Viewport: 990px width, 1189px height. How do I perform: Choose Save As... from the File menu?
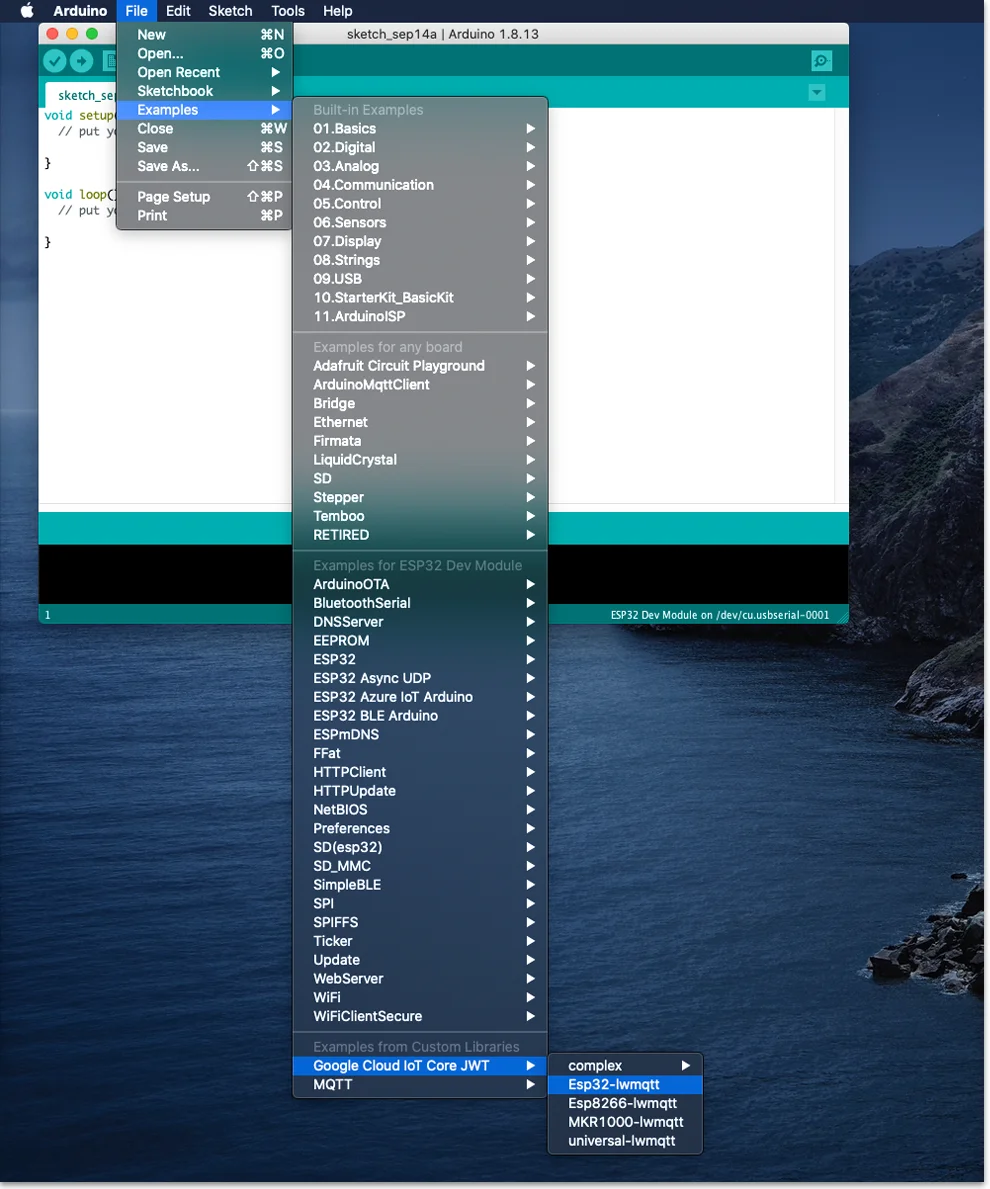204,166
